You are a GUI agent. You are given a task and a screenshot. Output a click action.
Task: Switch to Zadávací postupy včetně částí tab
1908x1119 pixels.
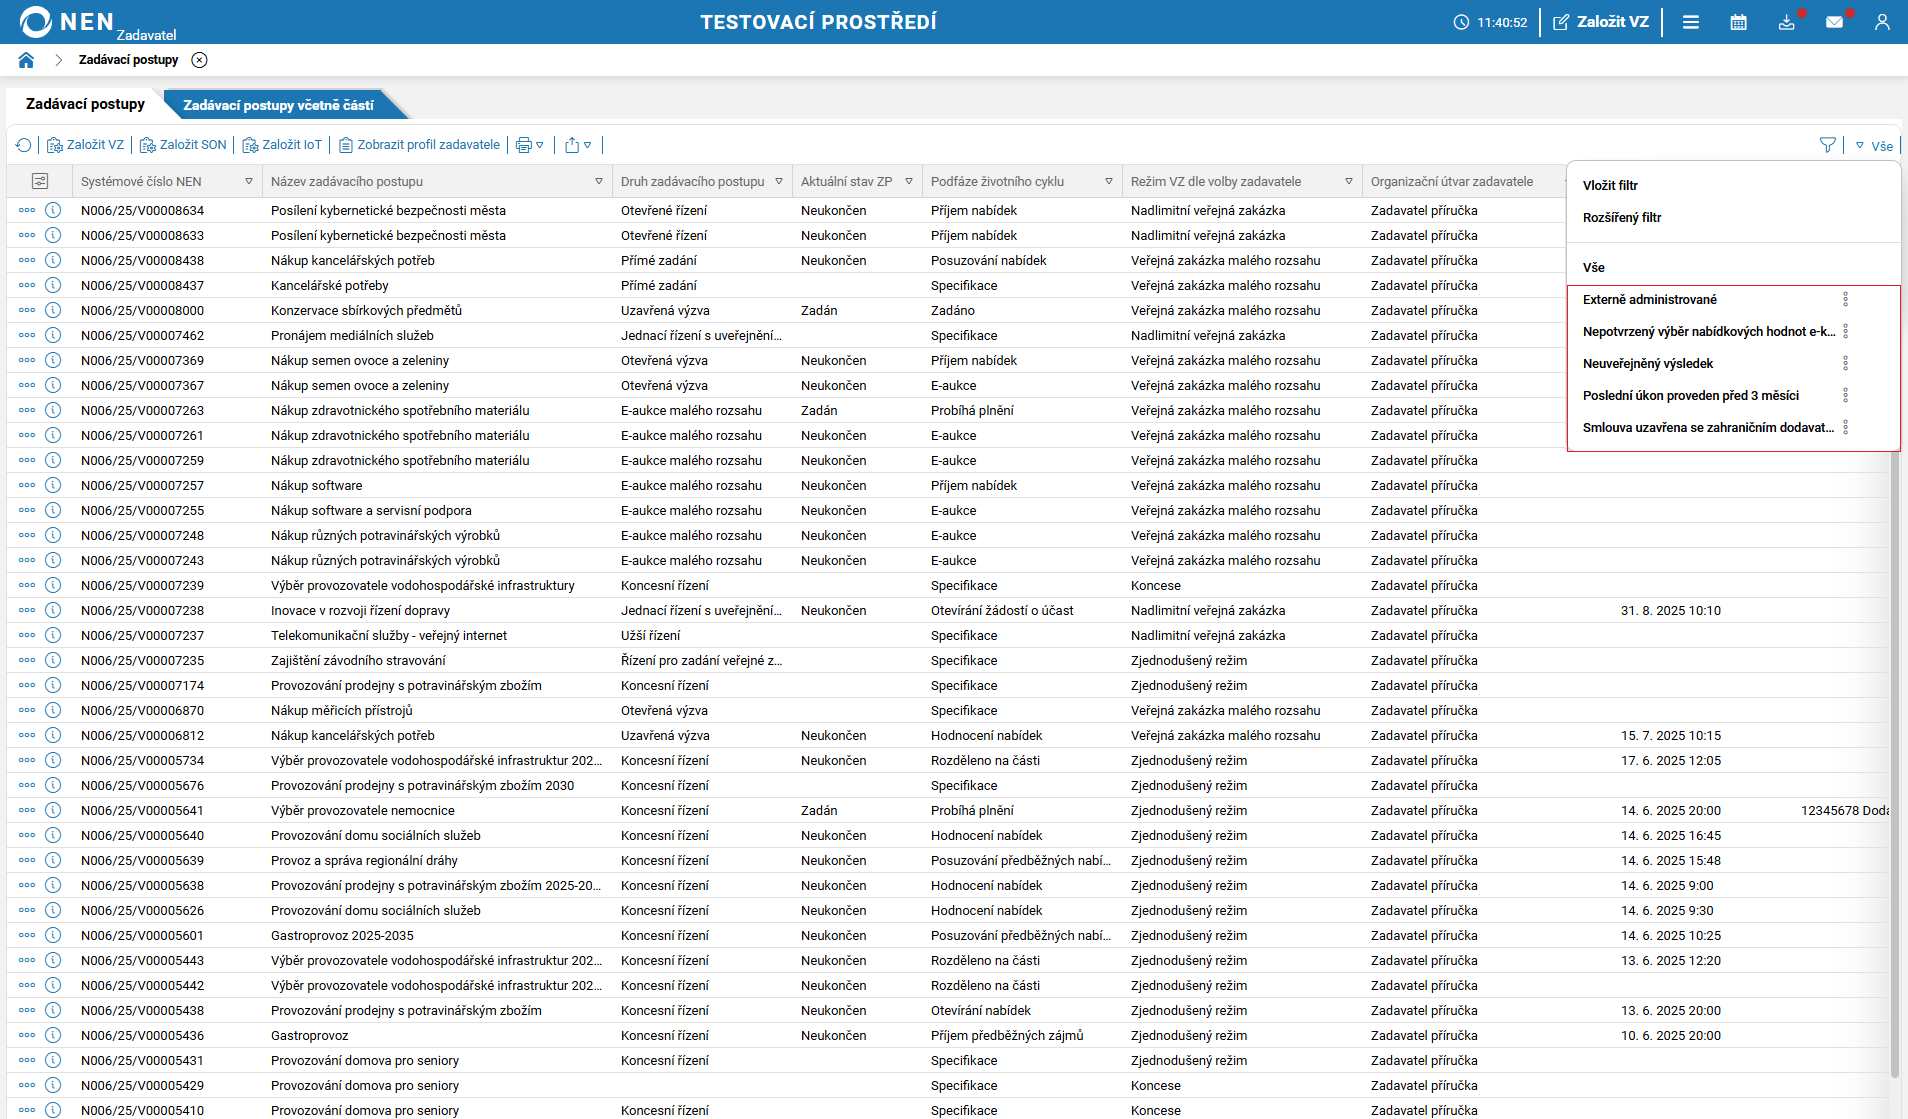click(x=279, y=105)
